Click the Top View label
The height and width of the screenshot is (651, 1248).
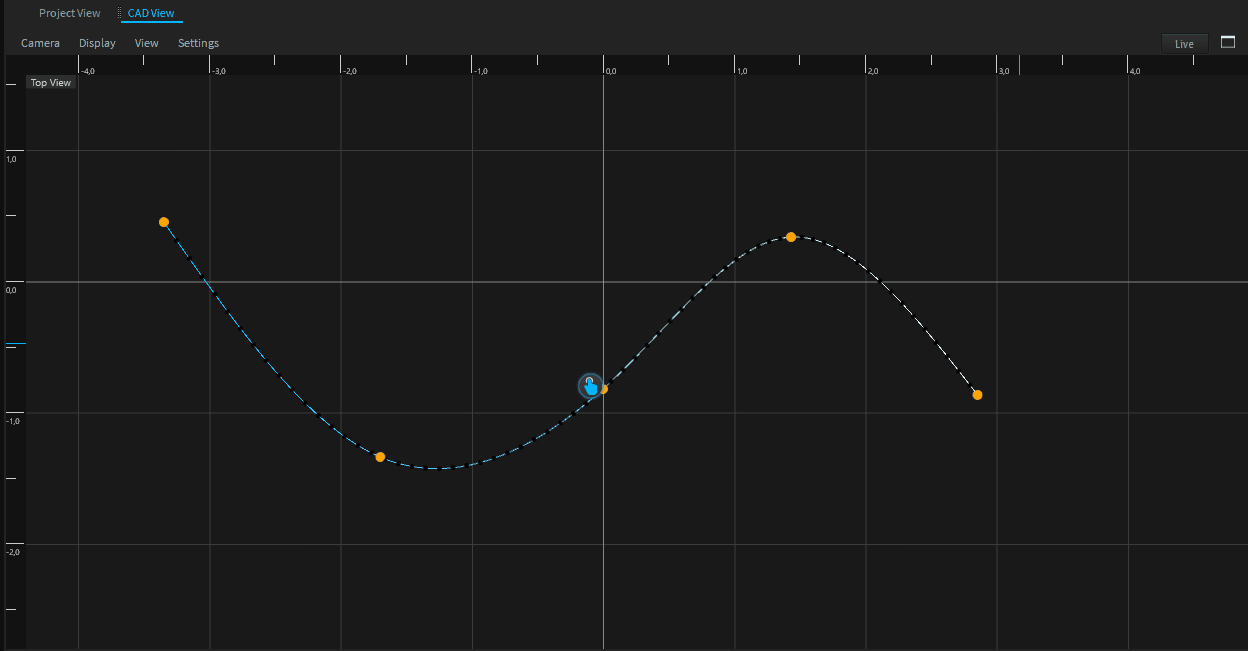coord(50,83)
